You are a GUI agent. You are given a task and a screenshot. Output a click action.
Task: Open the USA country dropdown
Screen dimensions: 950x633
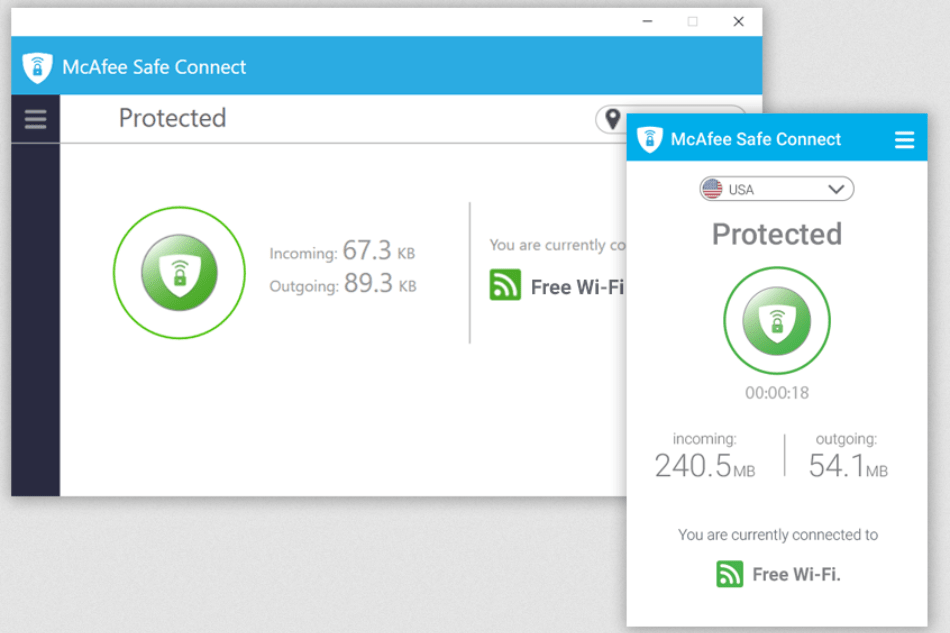777,189
